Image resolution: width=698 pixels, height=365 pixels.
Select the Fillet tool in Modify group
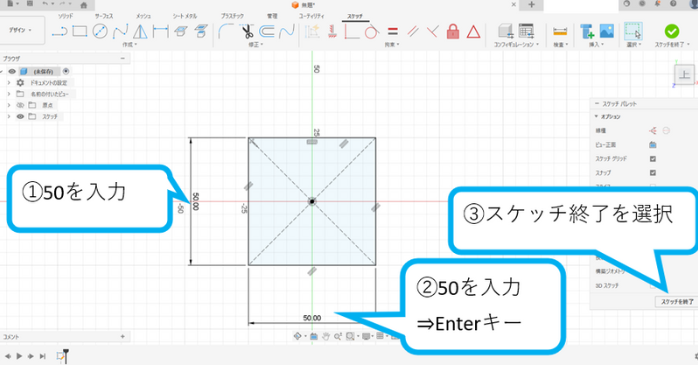226,32
